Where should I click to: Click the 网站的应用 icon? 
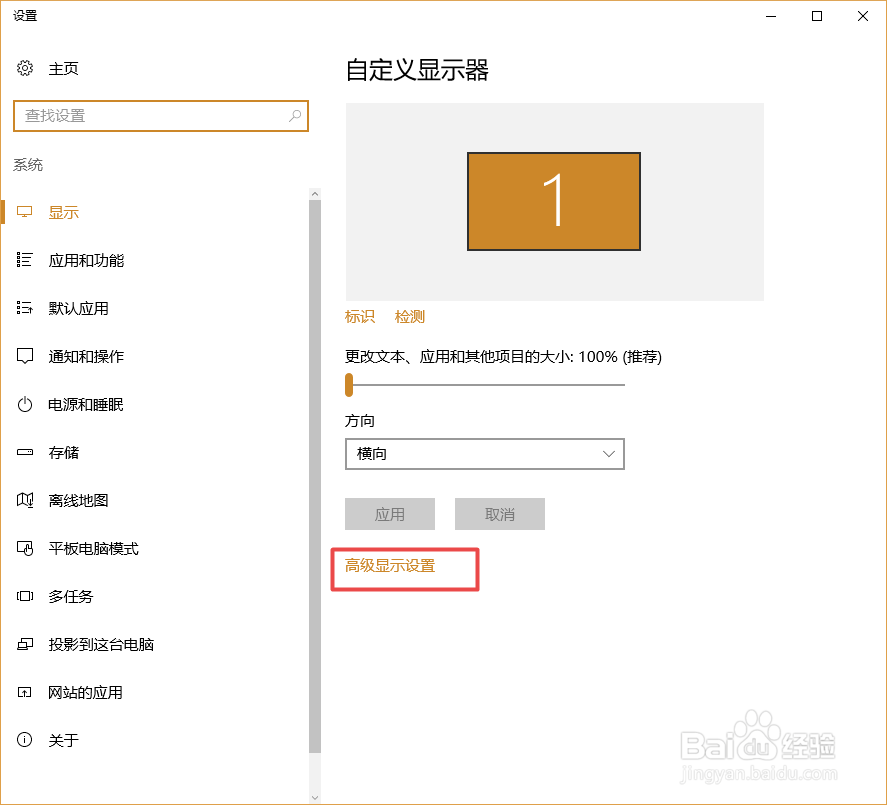click(24, 692)
